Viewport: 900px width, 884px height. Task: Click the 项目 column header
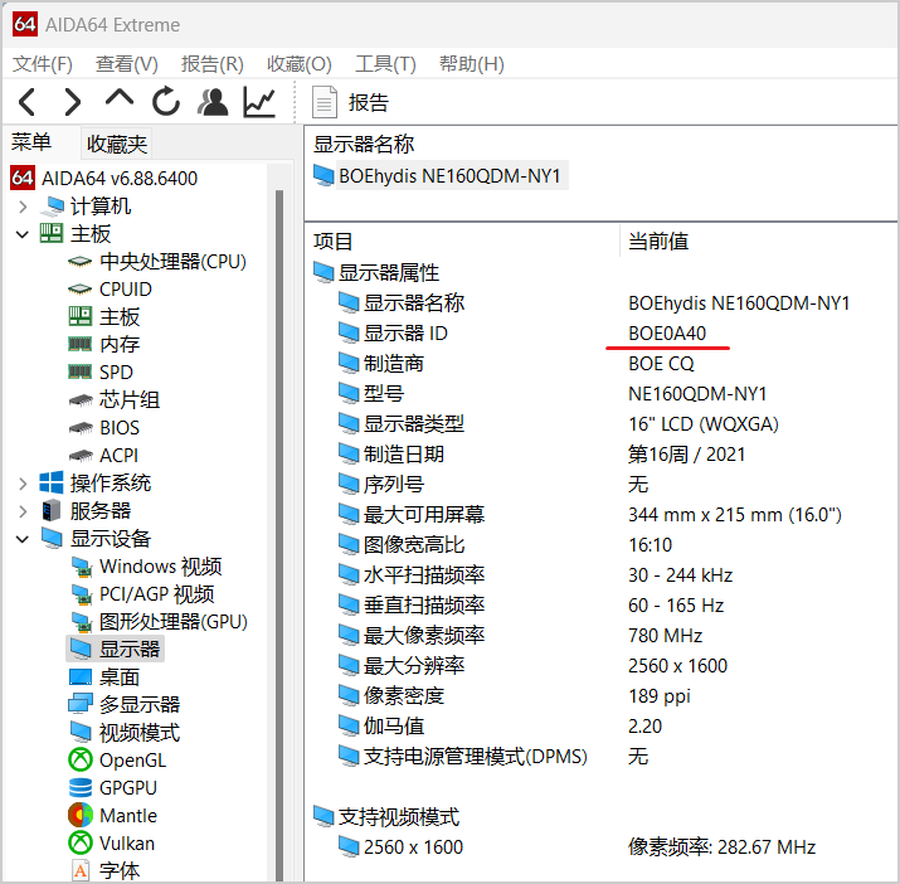pyautogui.click(x=332, y=241)
